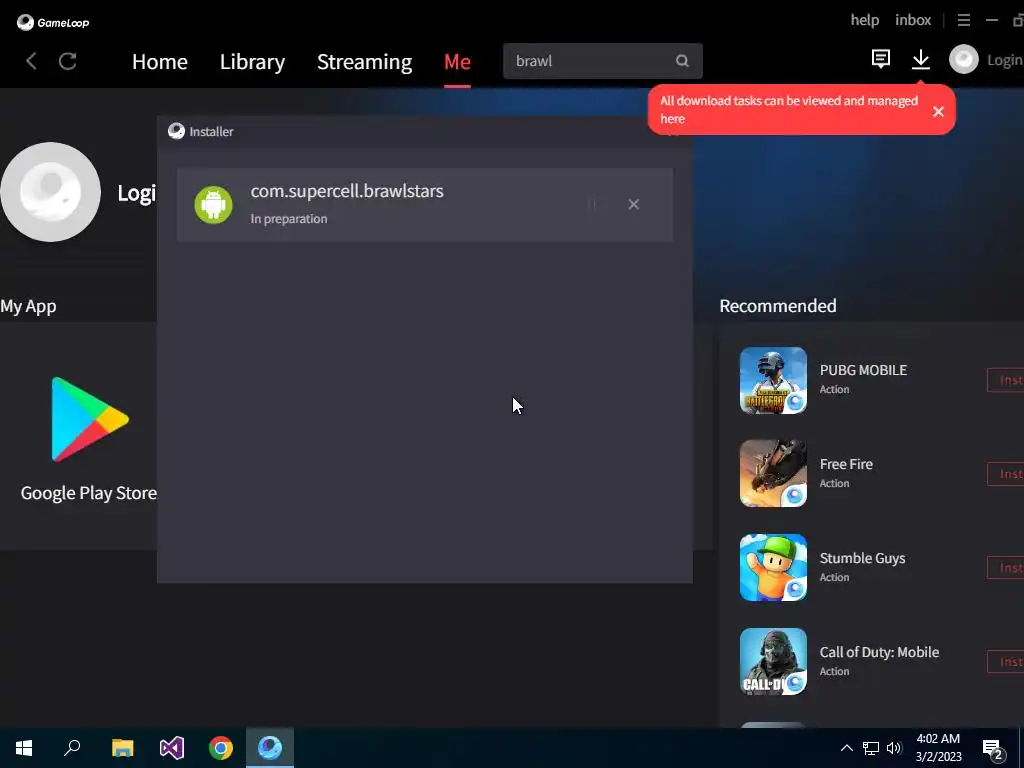Open the network tray icon
The height and width of the screenshot is (768, 1024).
coord(871,748)
